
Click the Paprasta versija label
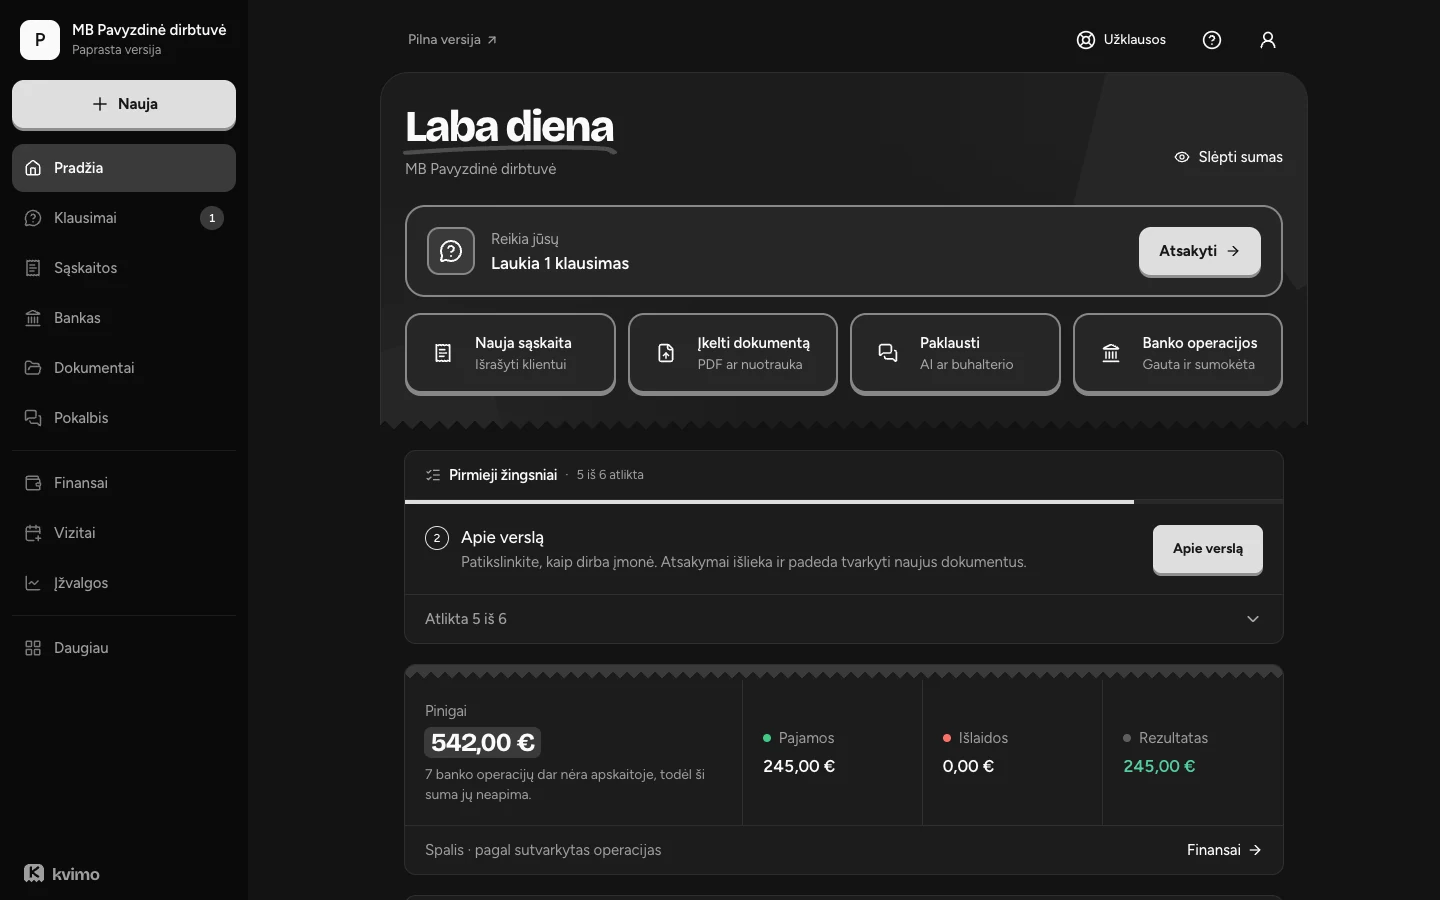coord(117,50)
